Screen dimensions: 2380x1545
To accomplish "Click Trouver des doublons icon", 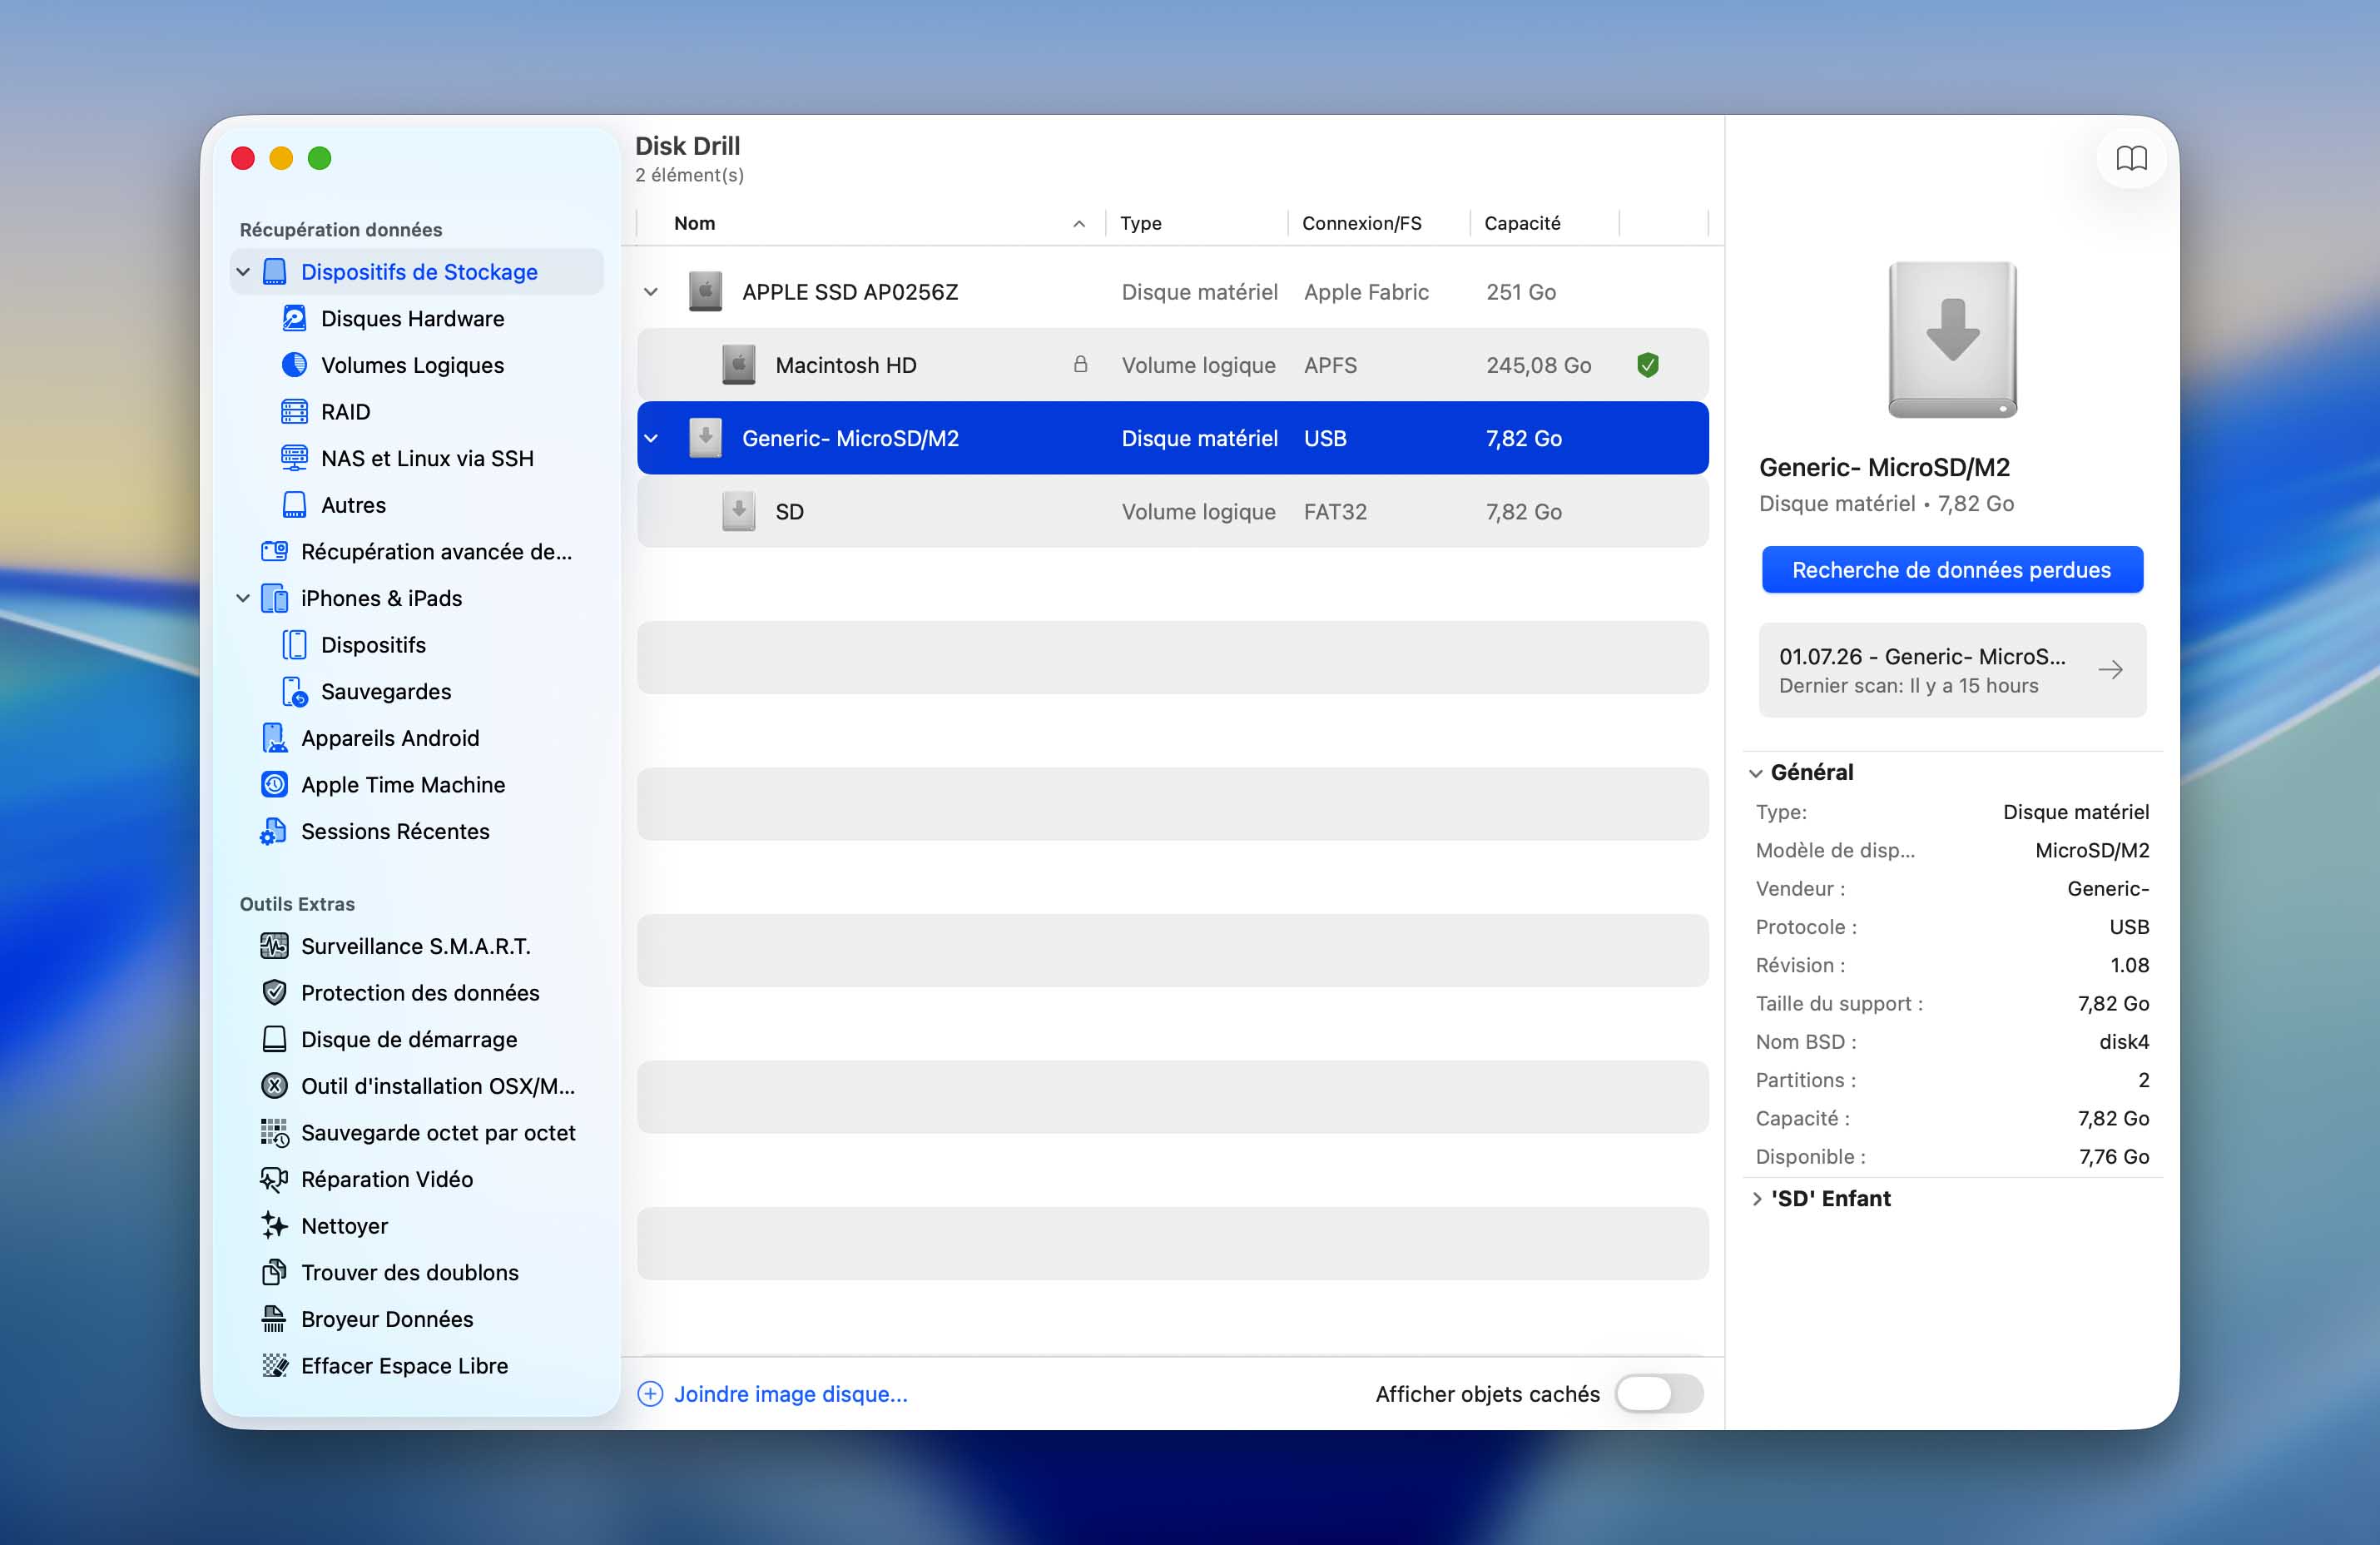I will pos(274,1272).
